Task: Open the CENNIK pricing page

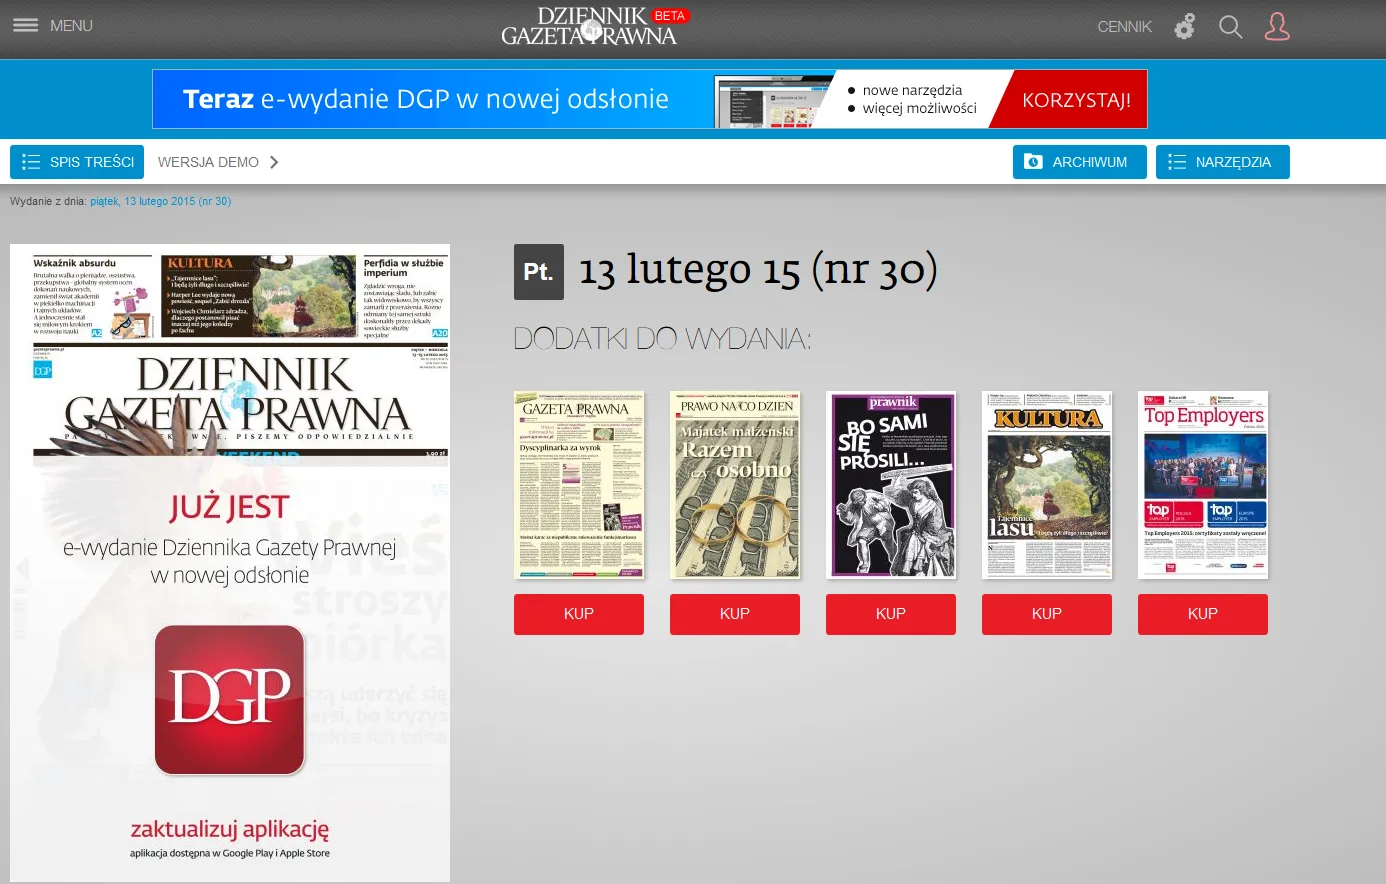Action: click(x=1124, y=27)
